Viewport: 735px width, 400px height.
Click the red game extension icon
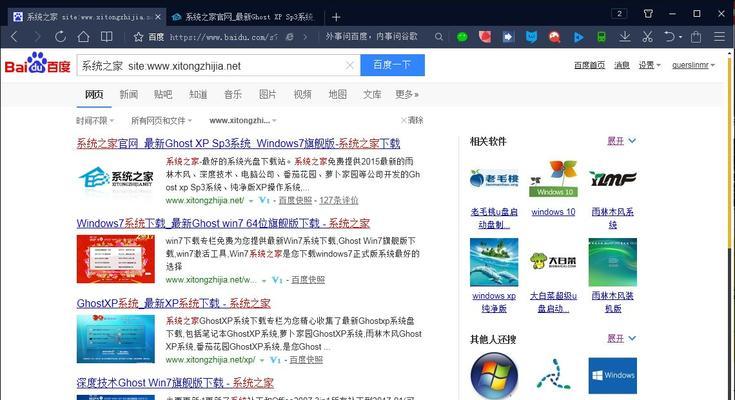(555, 37)
